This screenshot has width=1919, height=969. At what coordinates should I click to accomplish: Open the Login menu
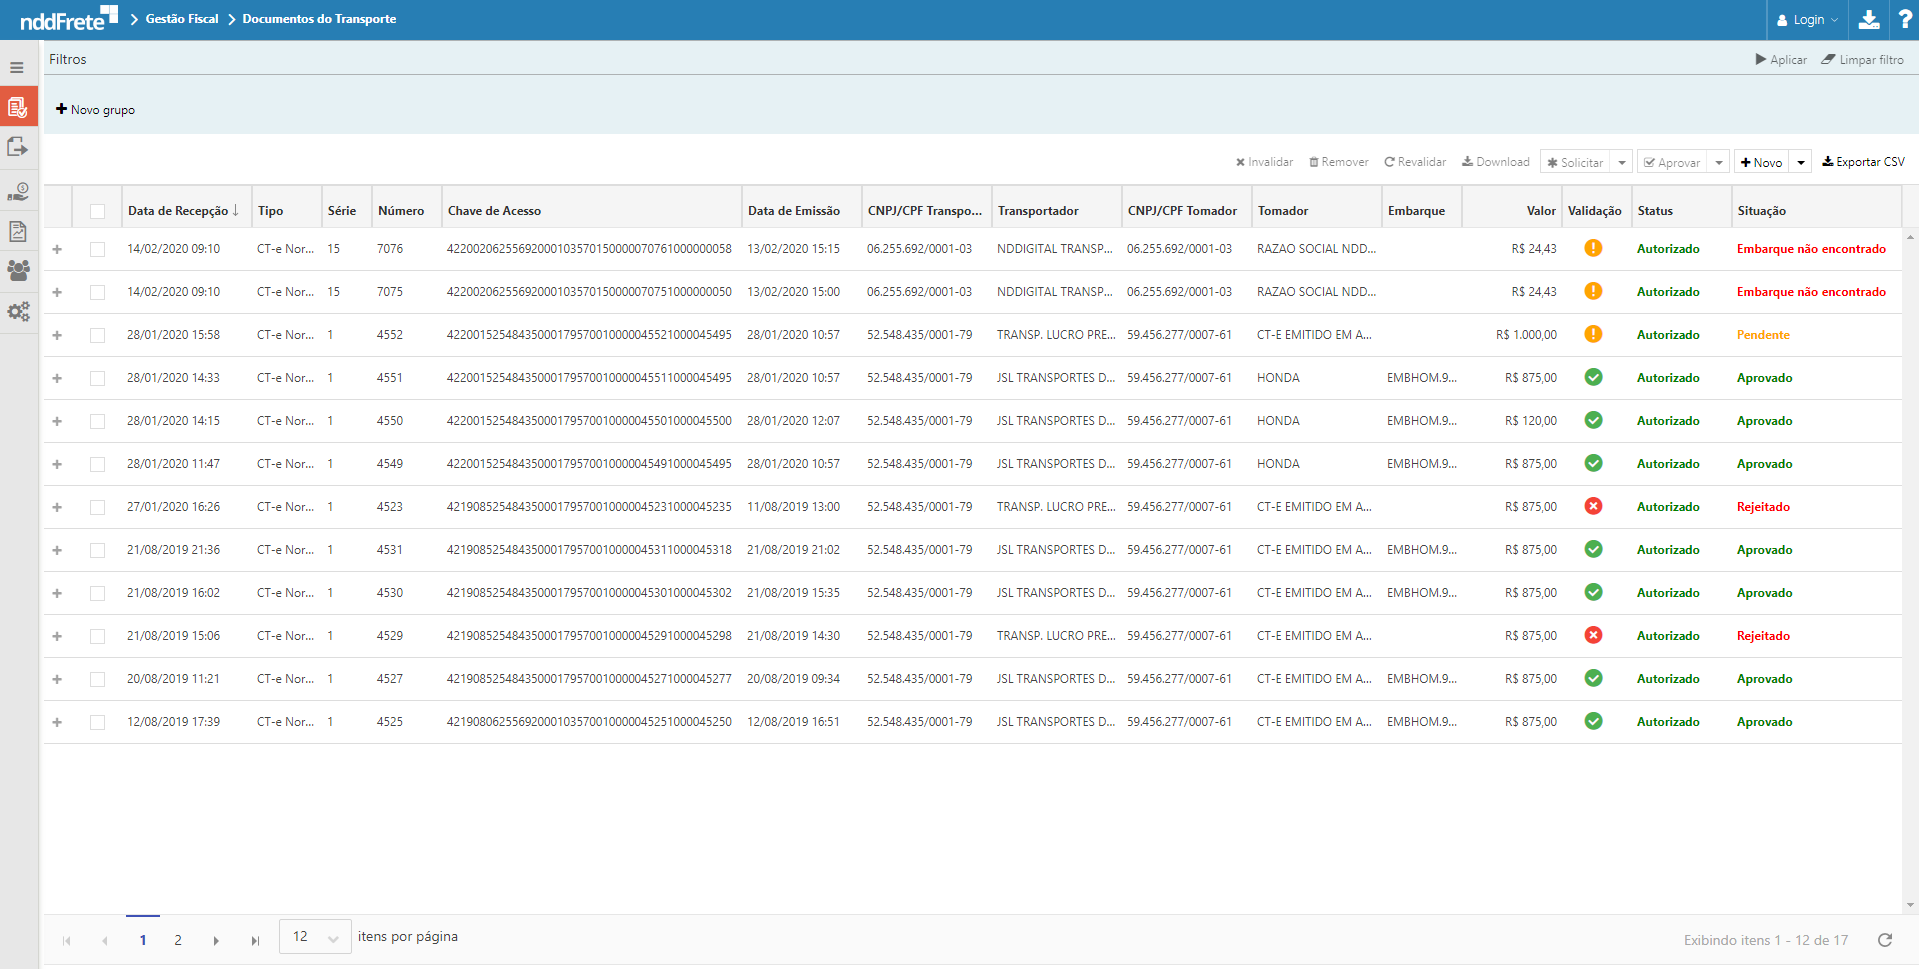click(x=1807, y=20)
